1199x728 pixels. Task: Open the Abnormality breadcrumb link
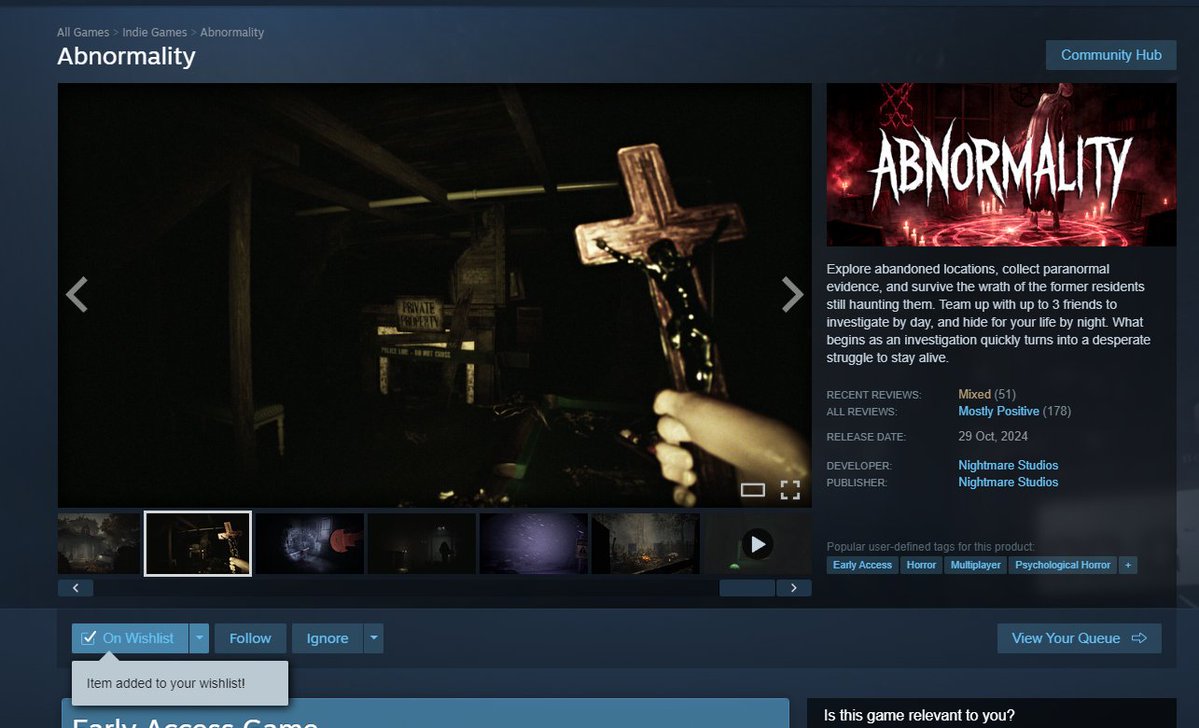coord(232,32)
